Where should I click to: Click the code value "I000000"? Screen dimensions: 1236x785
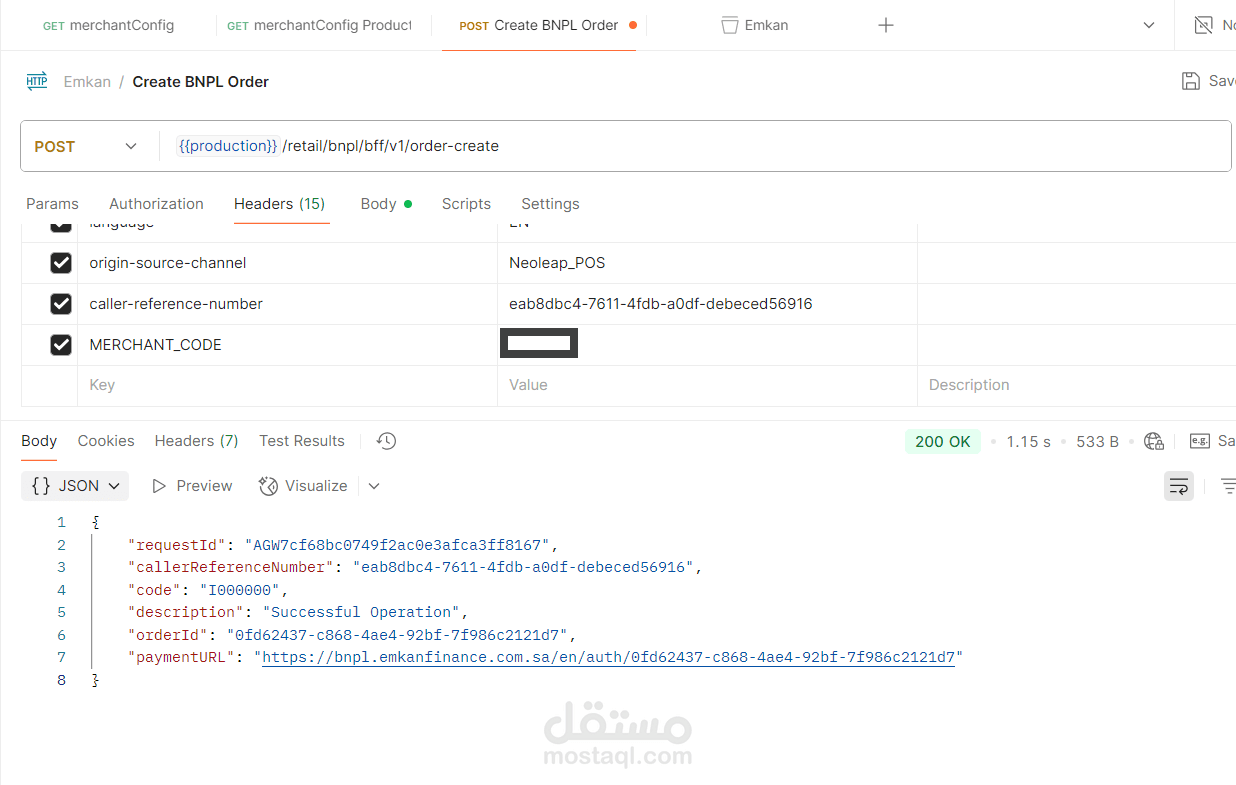[x=239, y=590]
